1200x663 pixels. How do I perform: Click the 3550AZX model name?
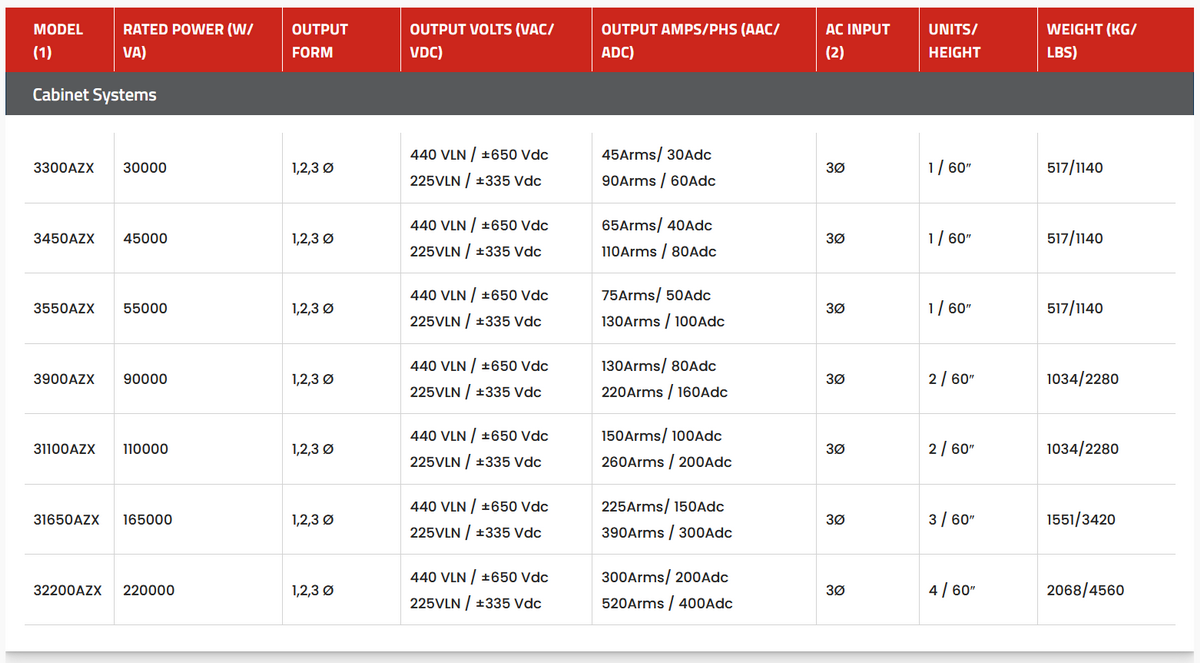pyautogui.click(x=64, y=309)
